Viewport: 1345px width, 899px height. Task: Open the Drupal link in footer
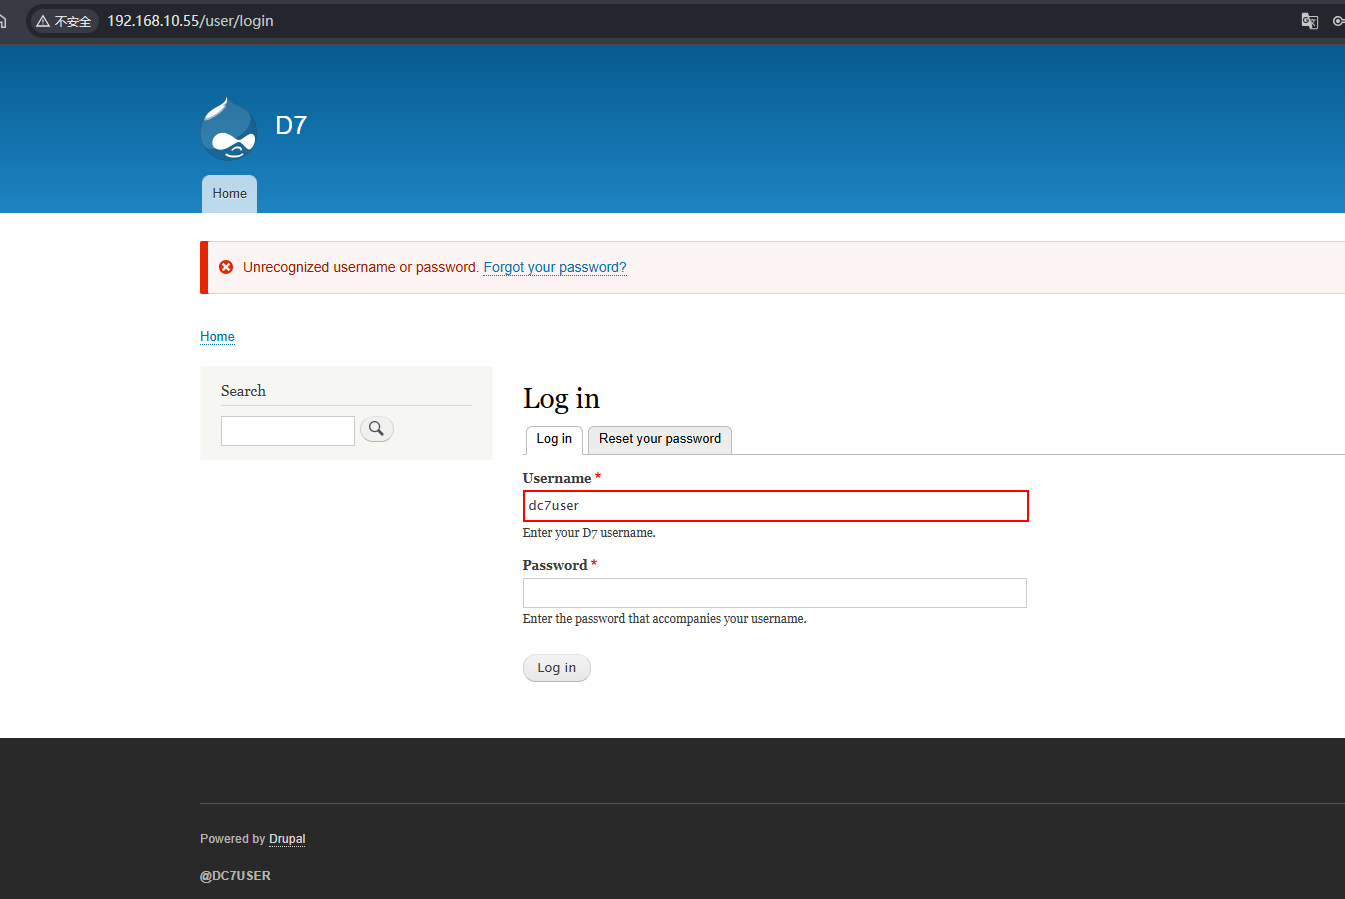(287, 839)
